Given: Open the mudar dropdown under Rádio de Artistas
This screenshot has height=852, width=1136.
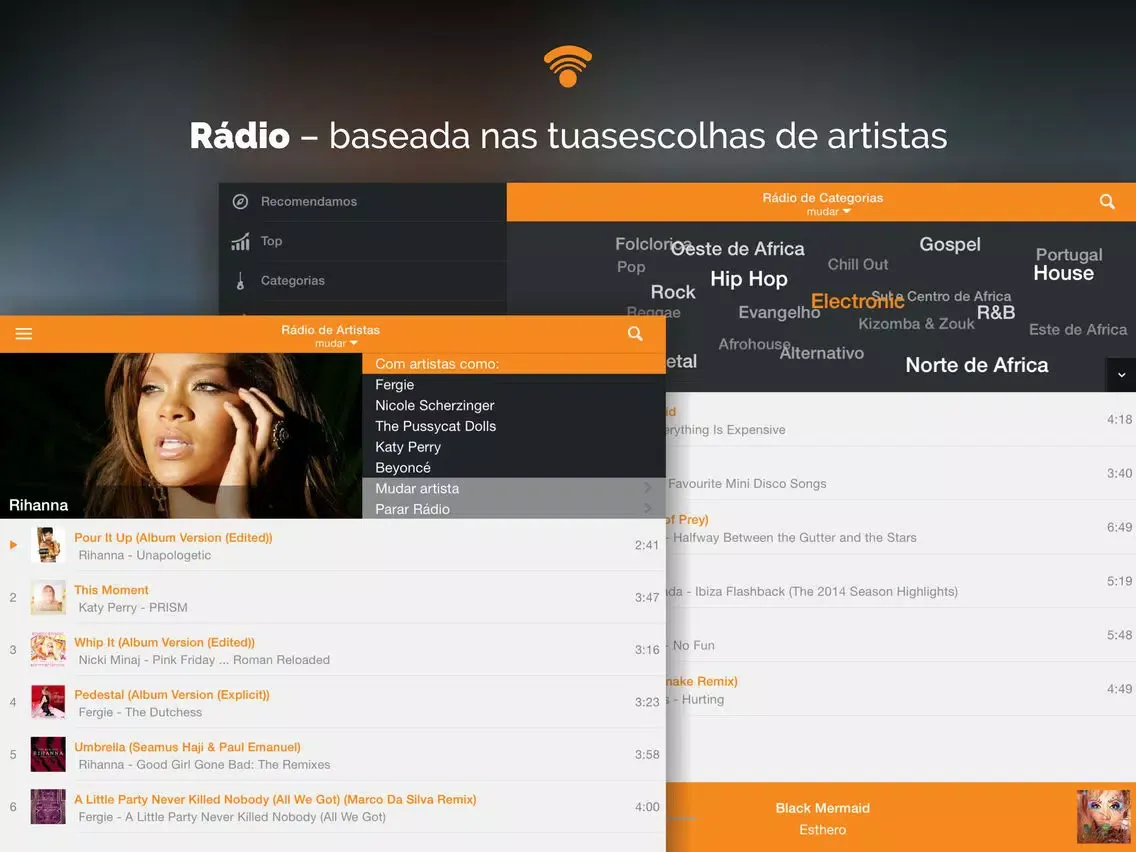Looking at the screenshot, I should 336,343.
